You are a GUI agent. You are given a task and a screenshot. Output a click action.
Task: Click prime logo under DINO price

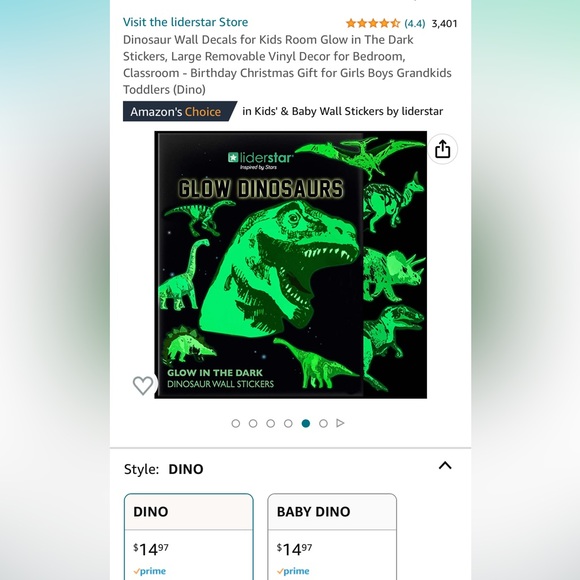tap(149, 571)
